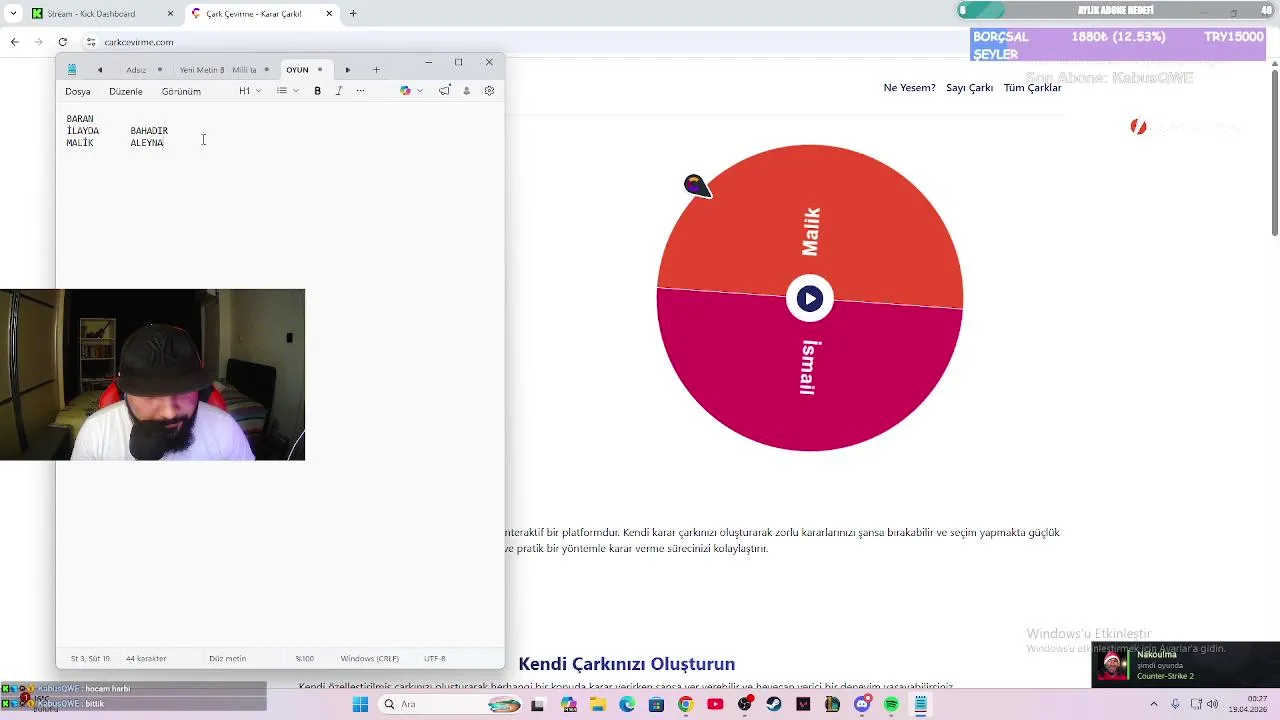Switch to the Yeni Metin B Notepad tab
The image size is (1280, 720).
[202, 70]
